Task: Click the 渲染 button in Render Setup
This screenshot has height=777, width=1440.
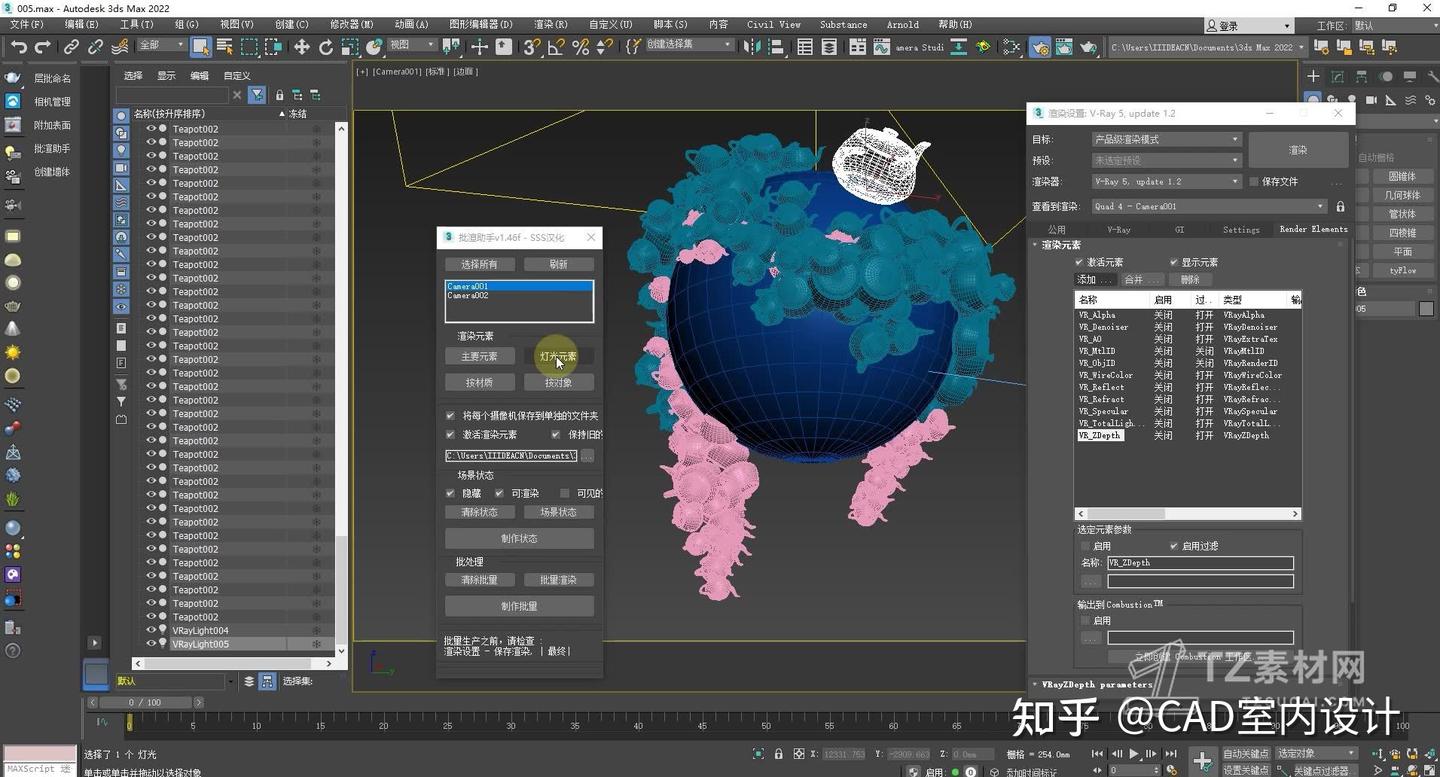Action: 1298,150
